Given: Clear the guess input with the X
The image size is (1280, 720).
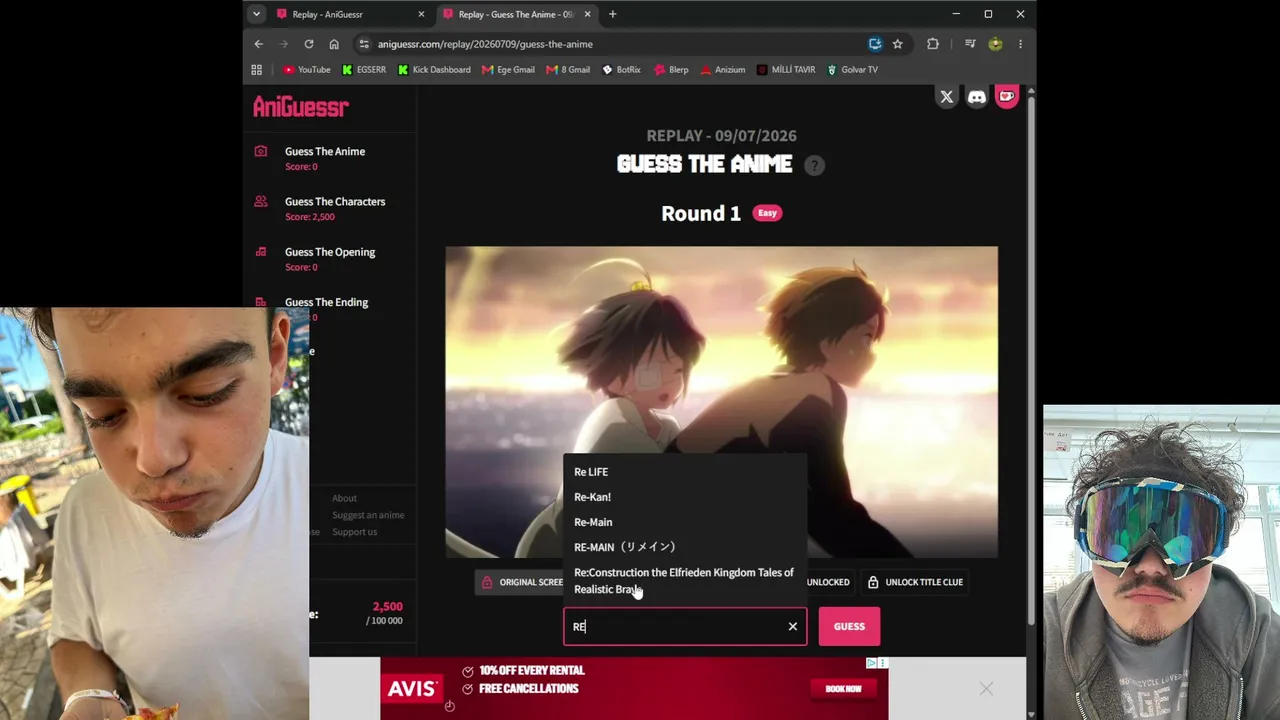Looking at the screenshot, I should [793, 627].
